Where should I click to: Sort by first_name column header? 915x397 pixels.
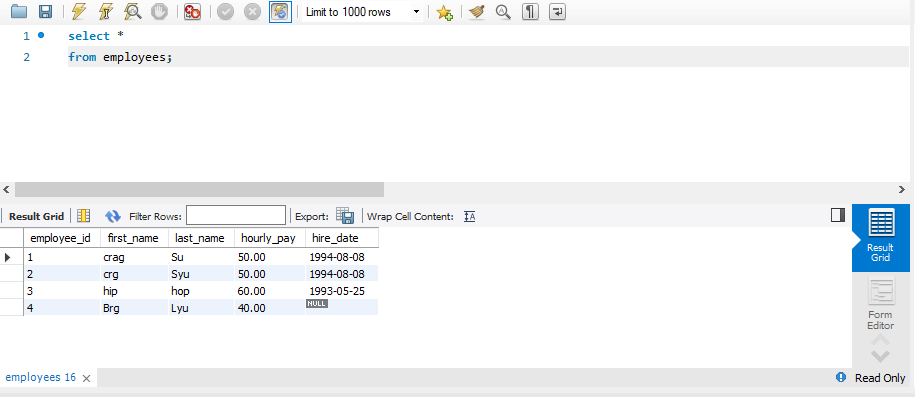click(134, 238)
